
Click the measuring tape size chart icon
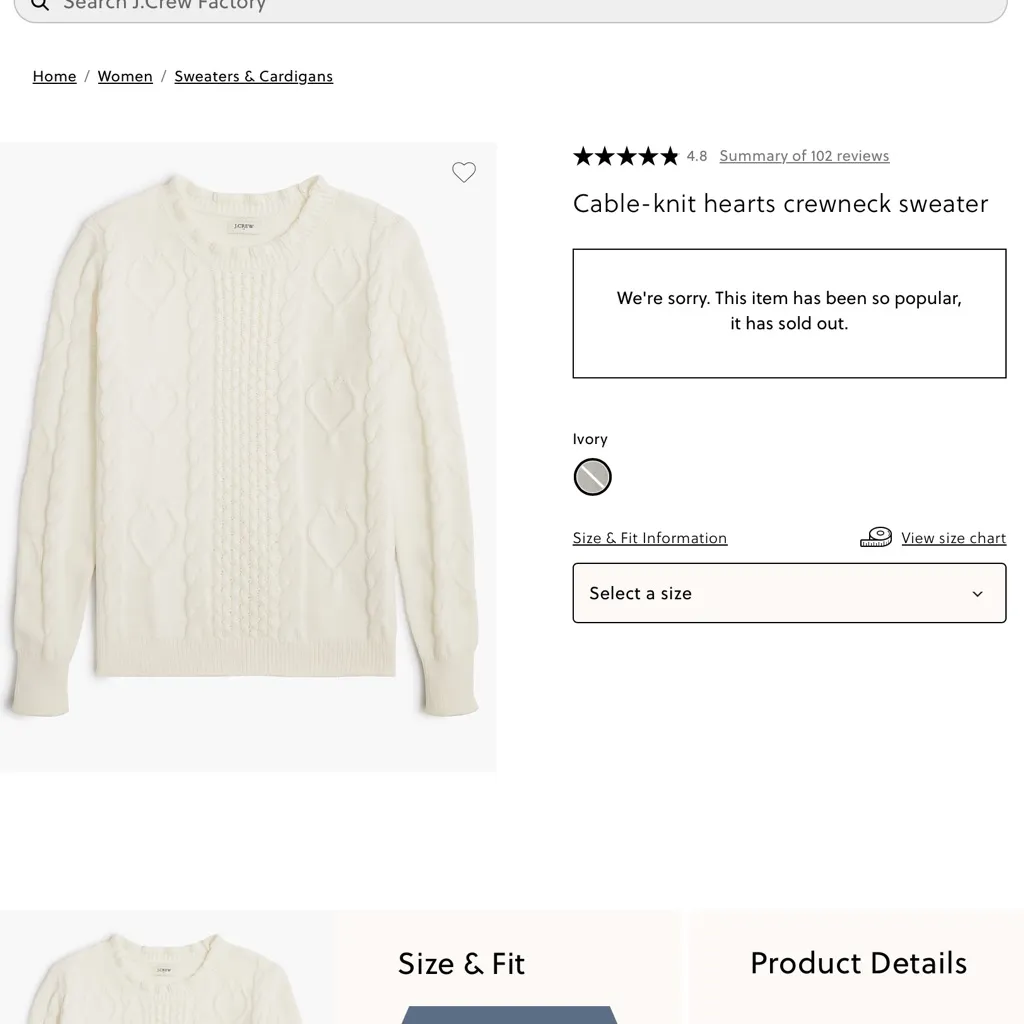(x=875, y=537)
